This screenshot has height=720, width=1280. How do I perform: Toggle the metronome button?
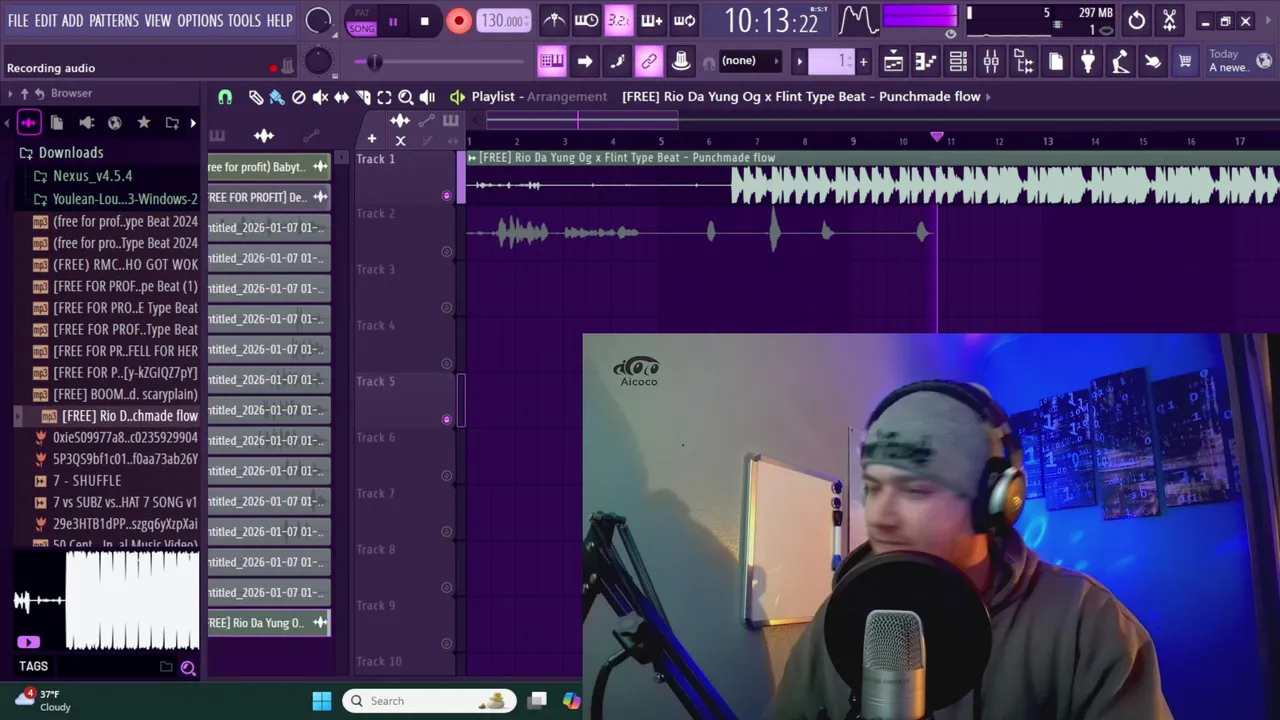tap(554, 20)
